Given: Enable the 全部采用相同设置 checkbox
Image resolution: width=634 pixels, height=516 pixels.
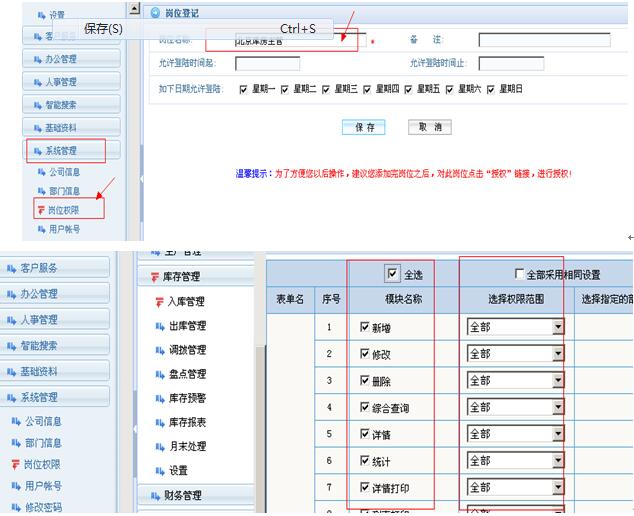Looking at the screenshot, I should (x=518, y=273).
